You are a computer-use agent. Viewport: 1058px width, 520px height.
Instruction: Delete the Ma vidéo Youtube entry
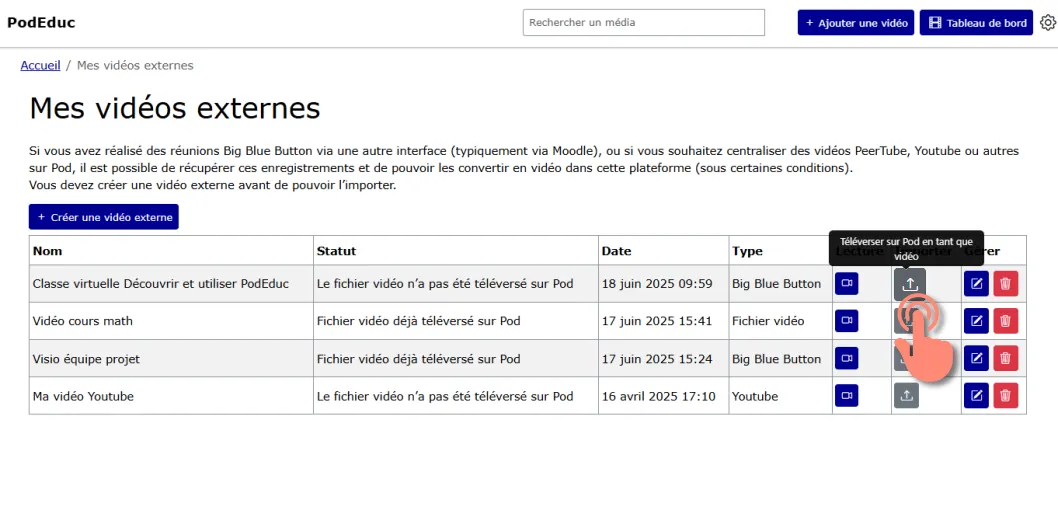click(1005, 396)
